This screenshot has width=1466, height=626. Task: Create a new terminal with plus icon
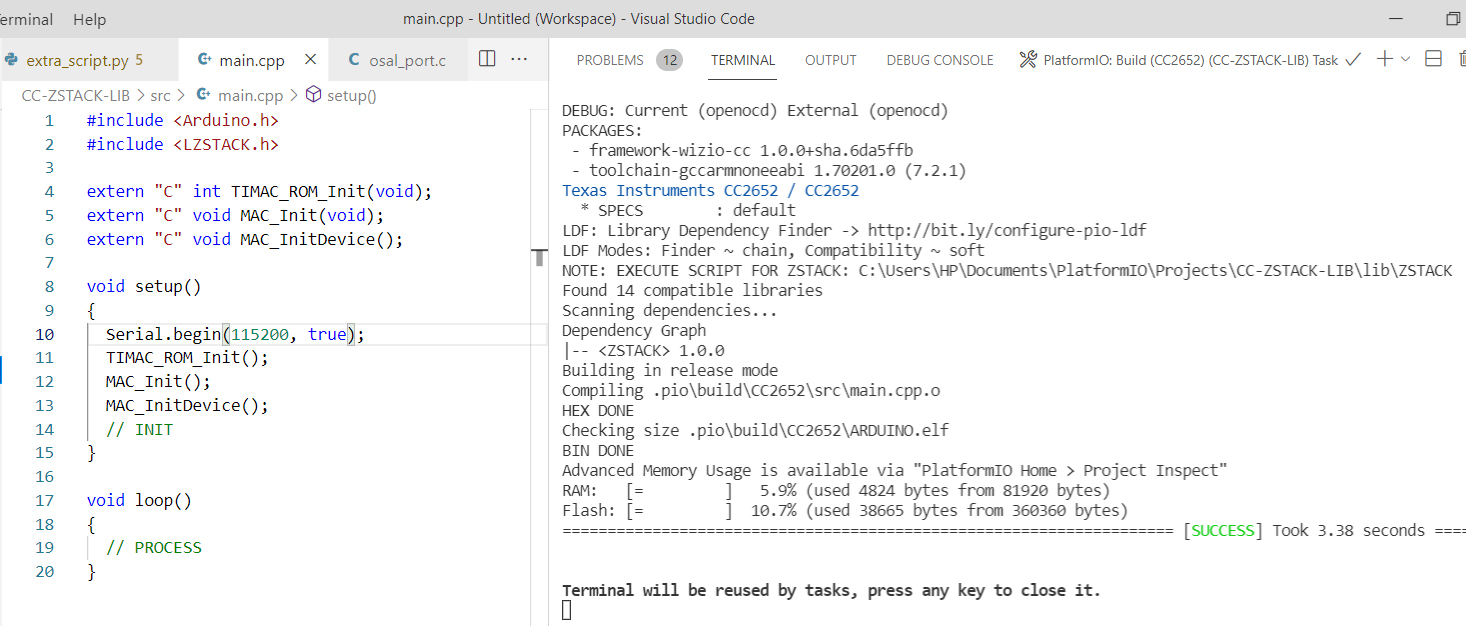pyautogui.click(x=1384, y=59)
